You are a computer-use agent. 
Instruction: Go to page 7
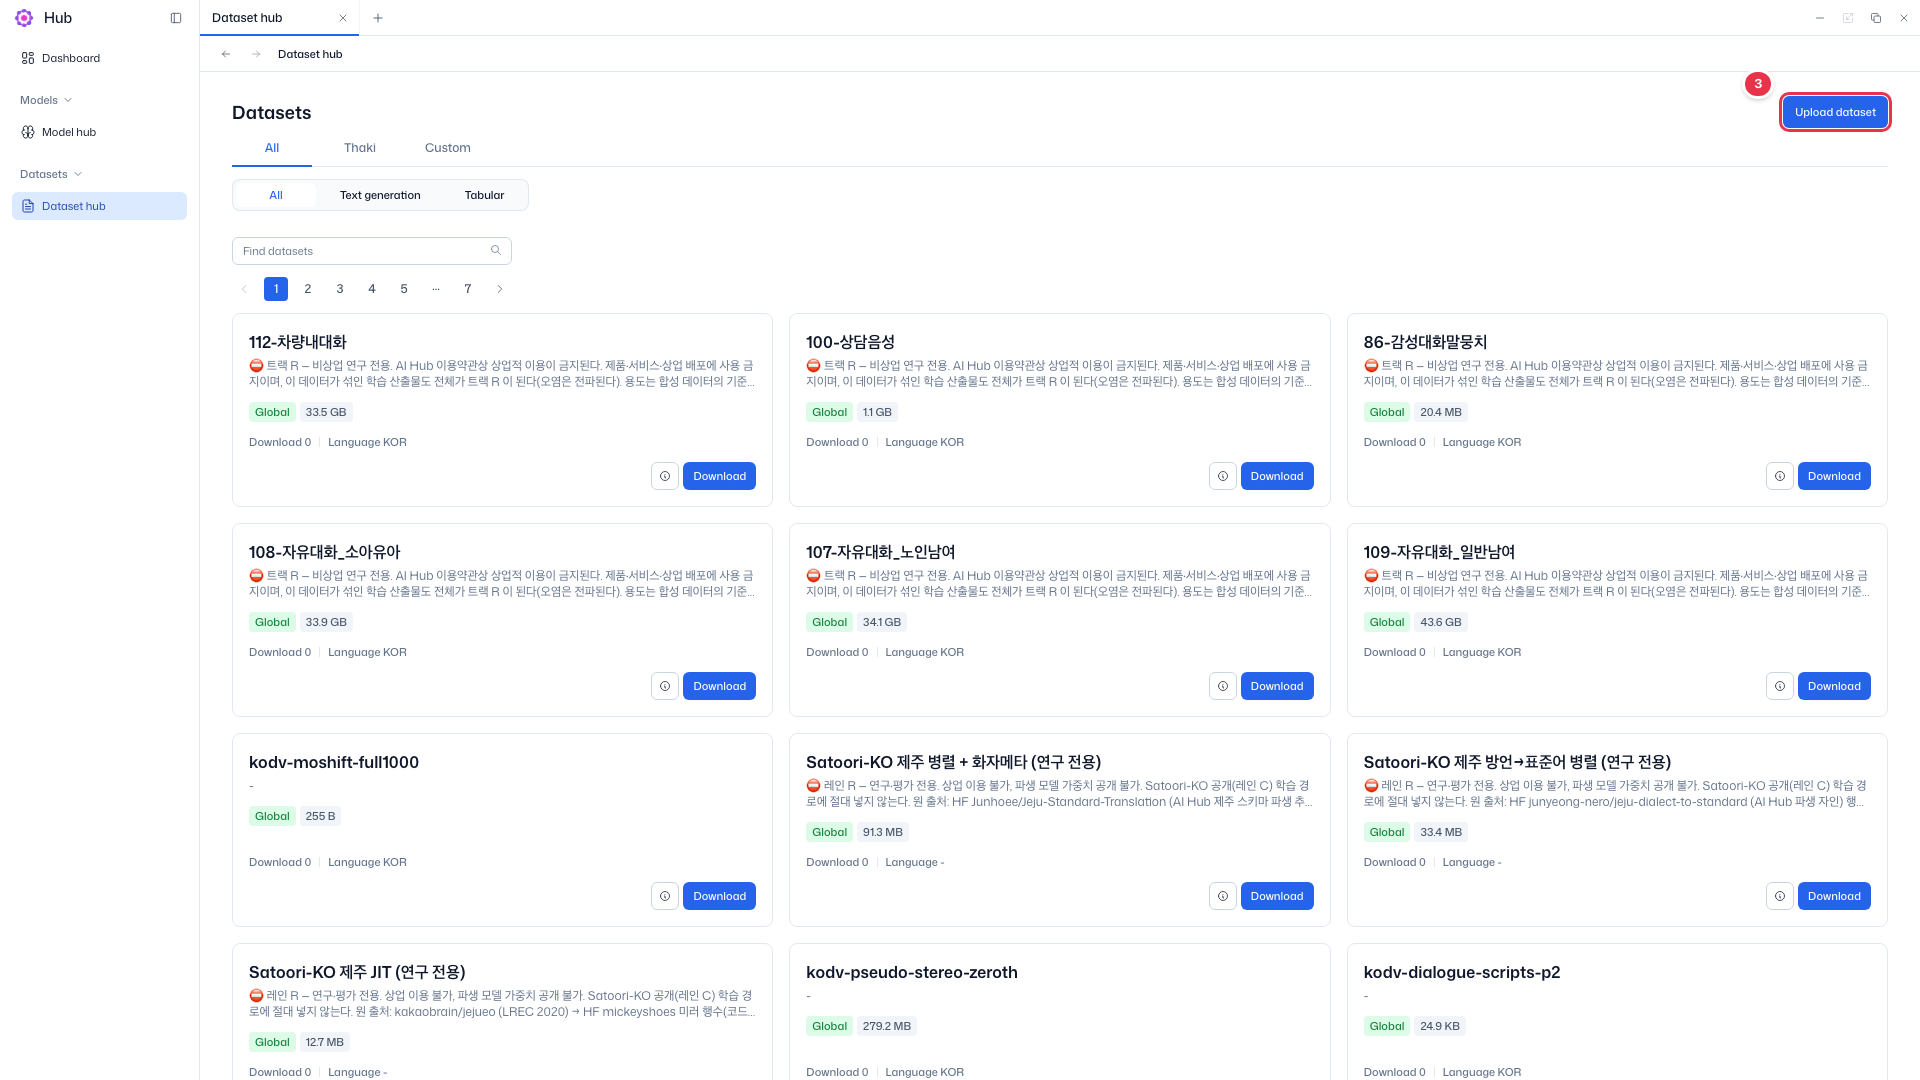tap(468, 289)
